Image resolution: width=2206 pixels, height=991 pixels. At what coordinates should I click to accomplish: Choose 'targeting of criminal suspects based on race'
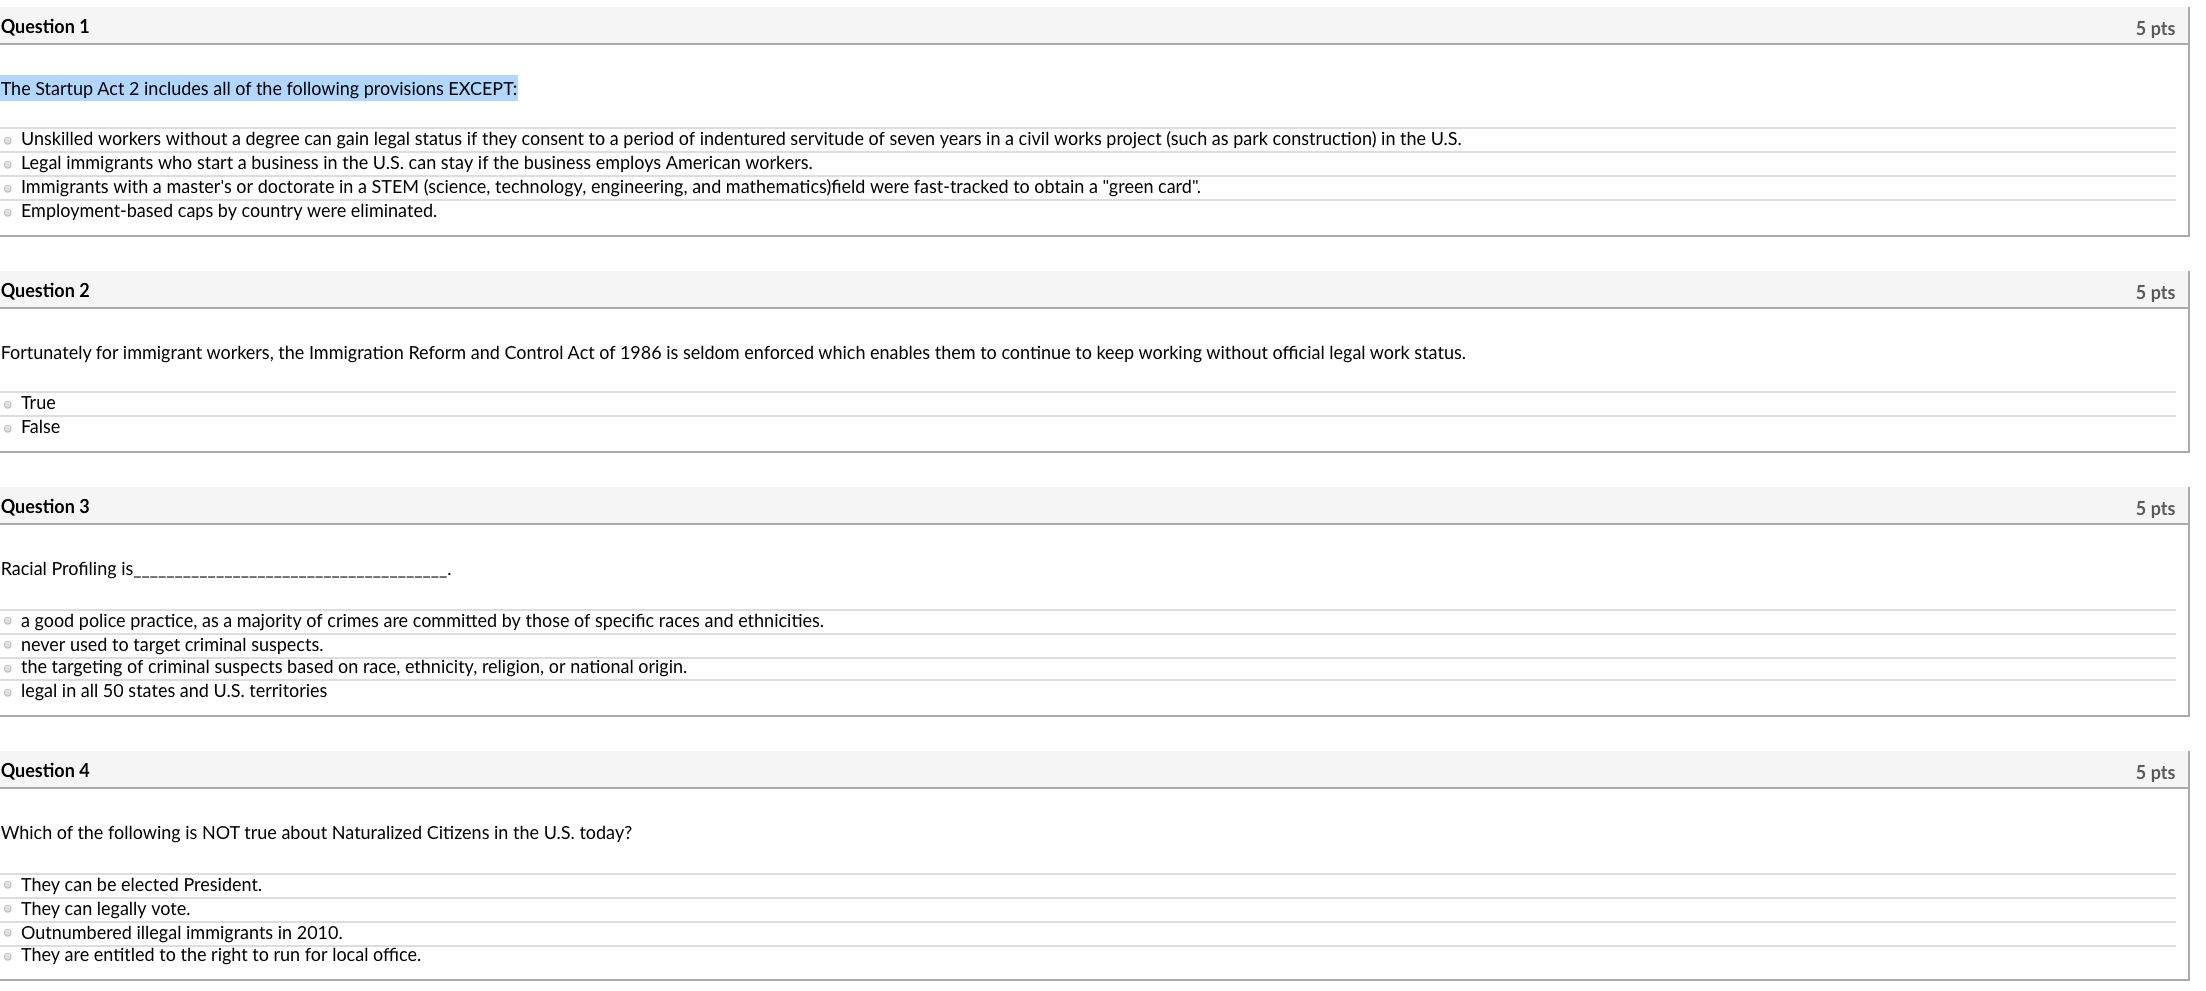8,667
